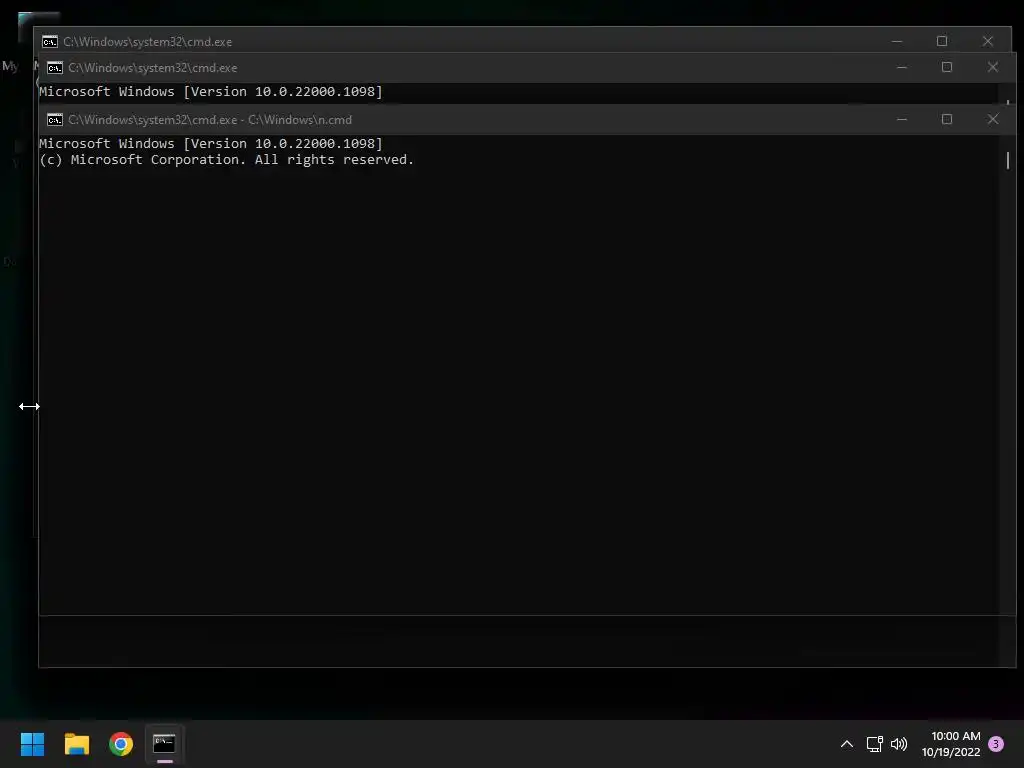
Task: Maximize the rearmost cmd.exe window
Action: point(942,41)
